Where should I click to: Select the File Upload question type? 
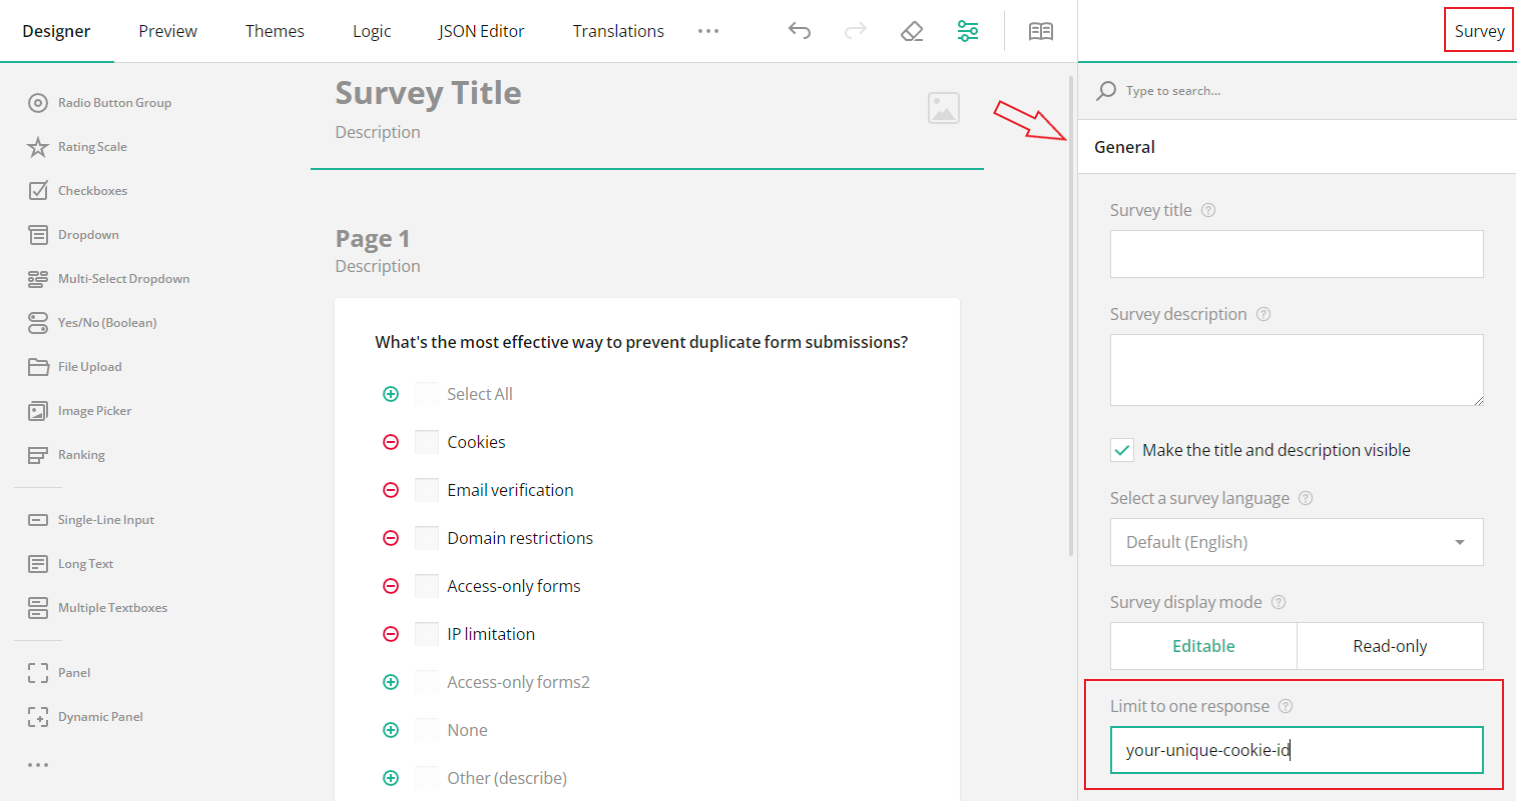click(x=88, y=366)
